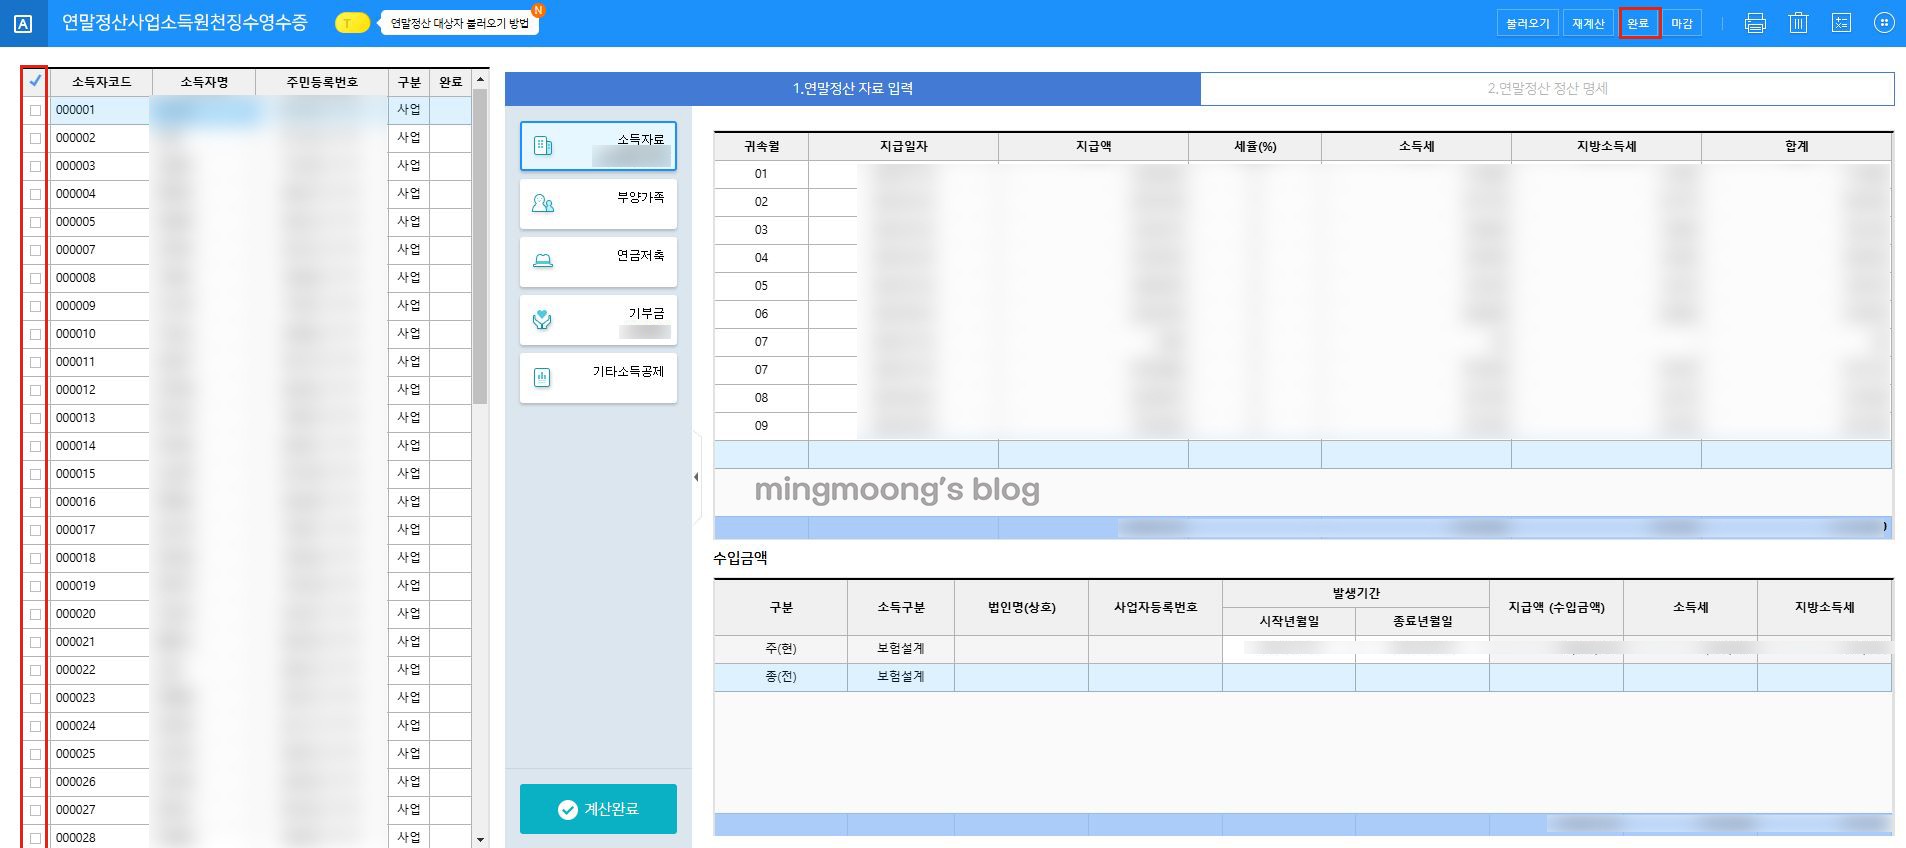Check the box for row 000004
Image resolution: width=1906 pixels, height=848 pixels.
click(35, 194)
